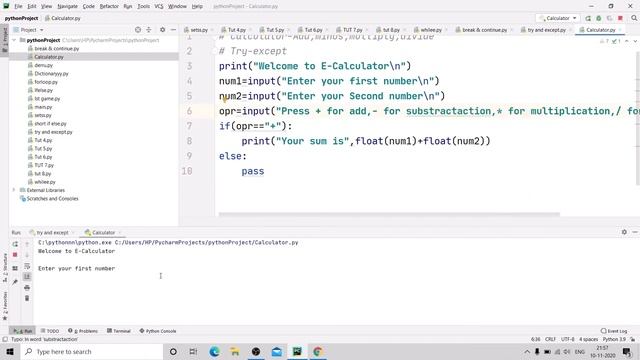Open the File menu
The width and height of the screenshot is (640, 360).
(x=18, y=6)
